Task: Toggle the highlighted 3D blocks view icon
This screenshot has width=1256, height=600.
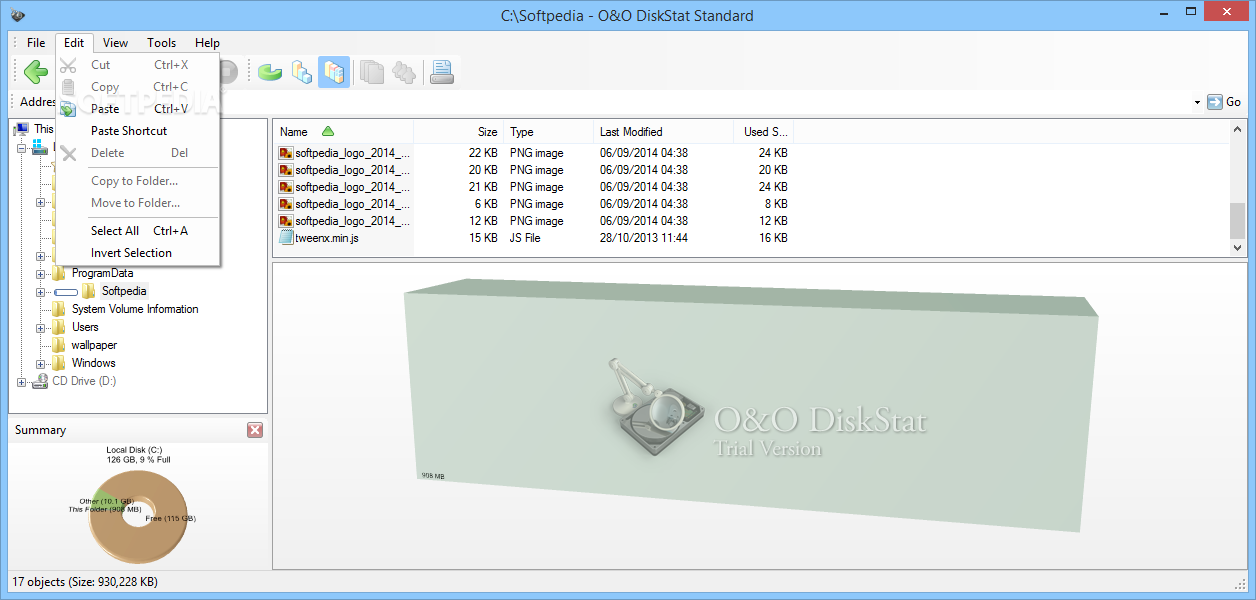Action: click(x=334, y=72)
